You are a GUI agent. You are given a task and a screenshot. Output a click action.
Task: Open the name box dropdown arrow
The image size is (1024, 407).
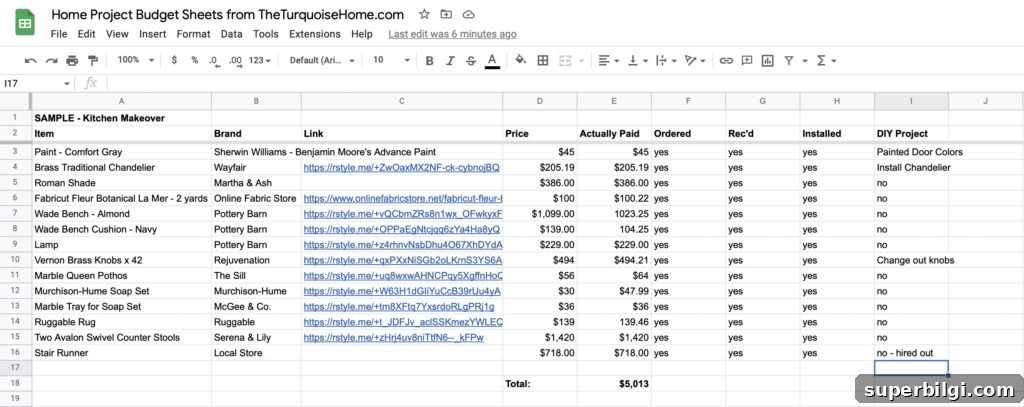tap(67, 84)
